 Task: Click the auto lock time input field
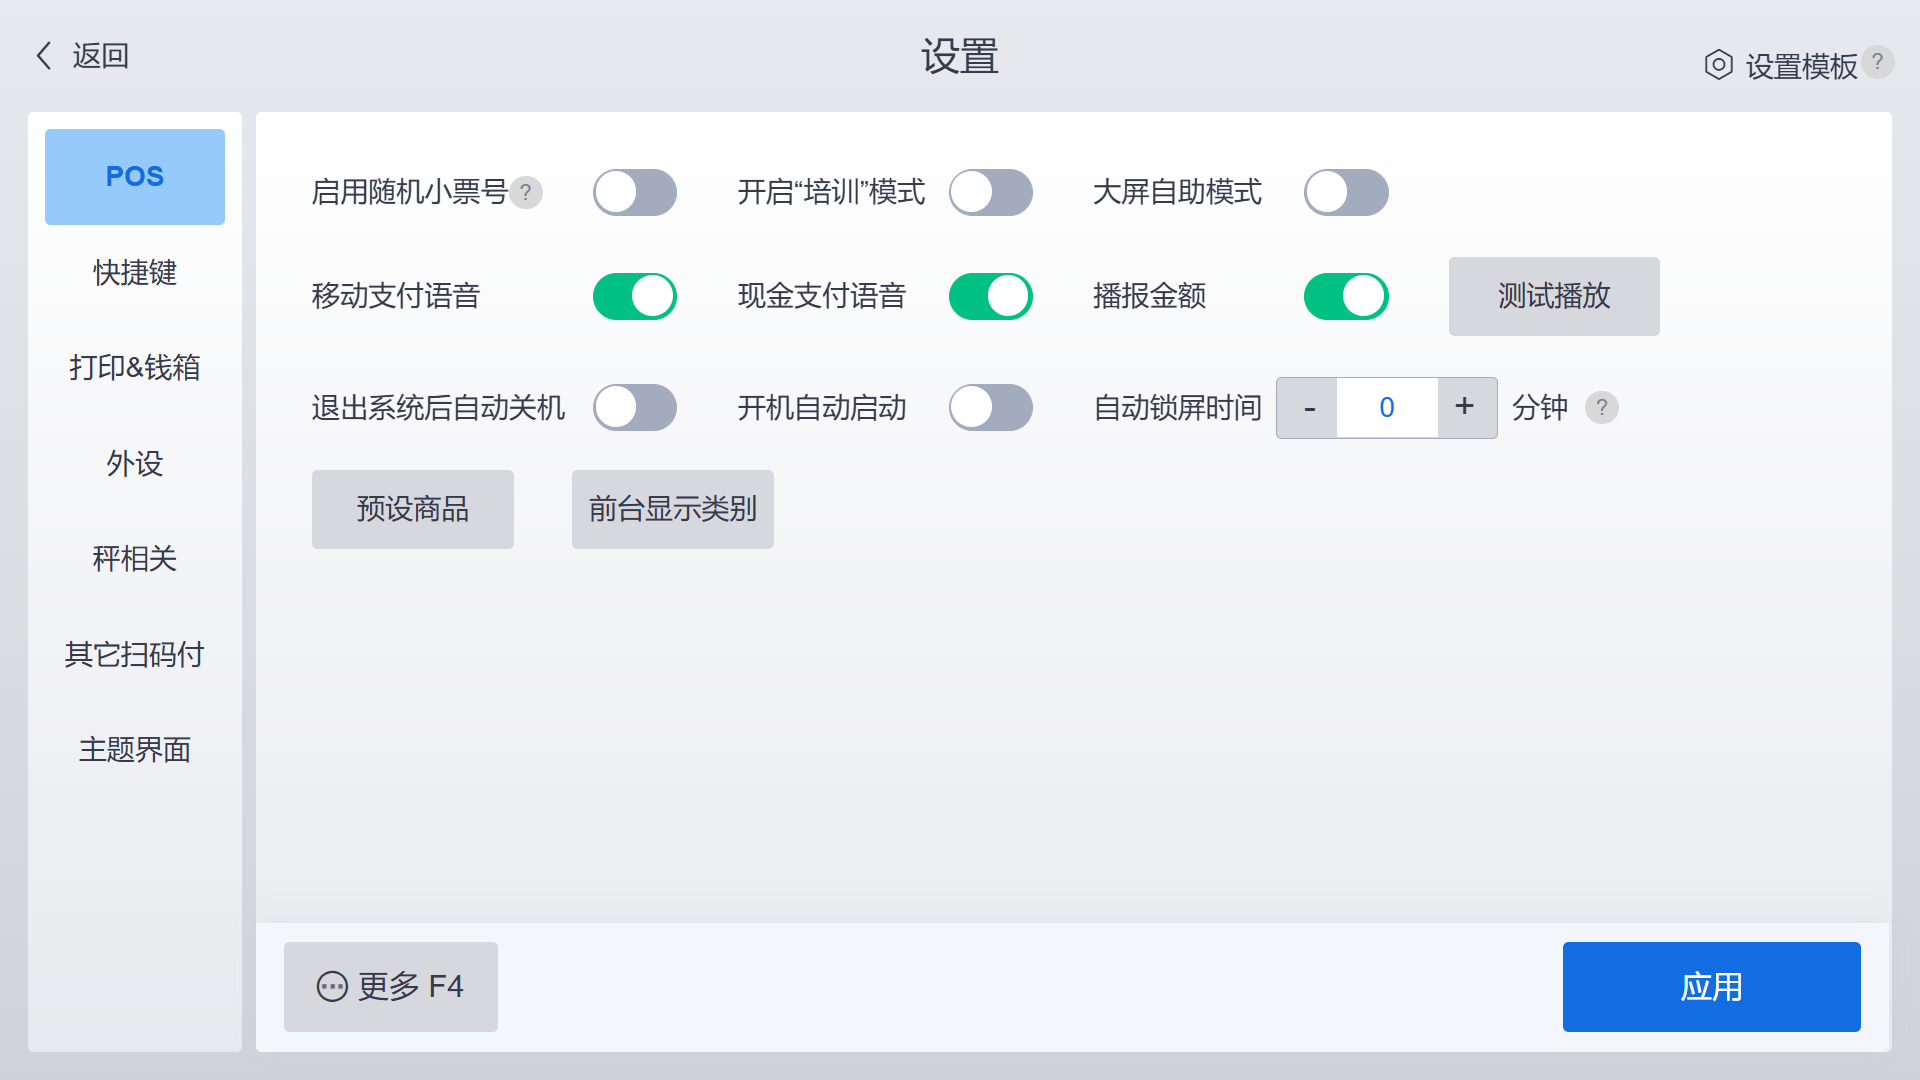click(x=1387, y=408)
